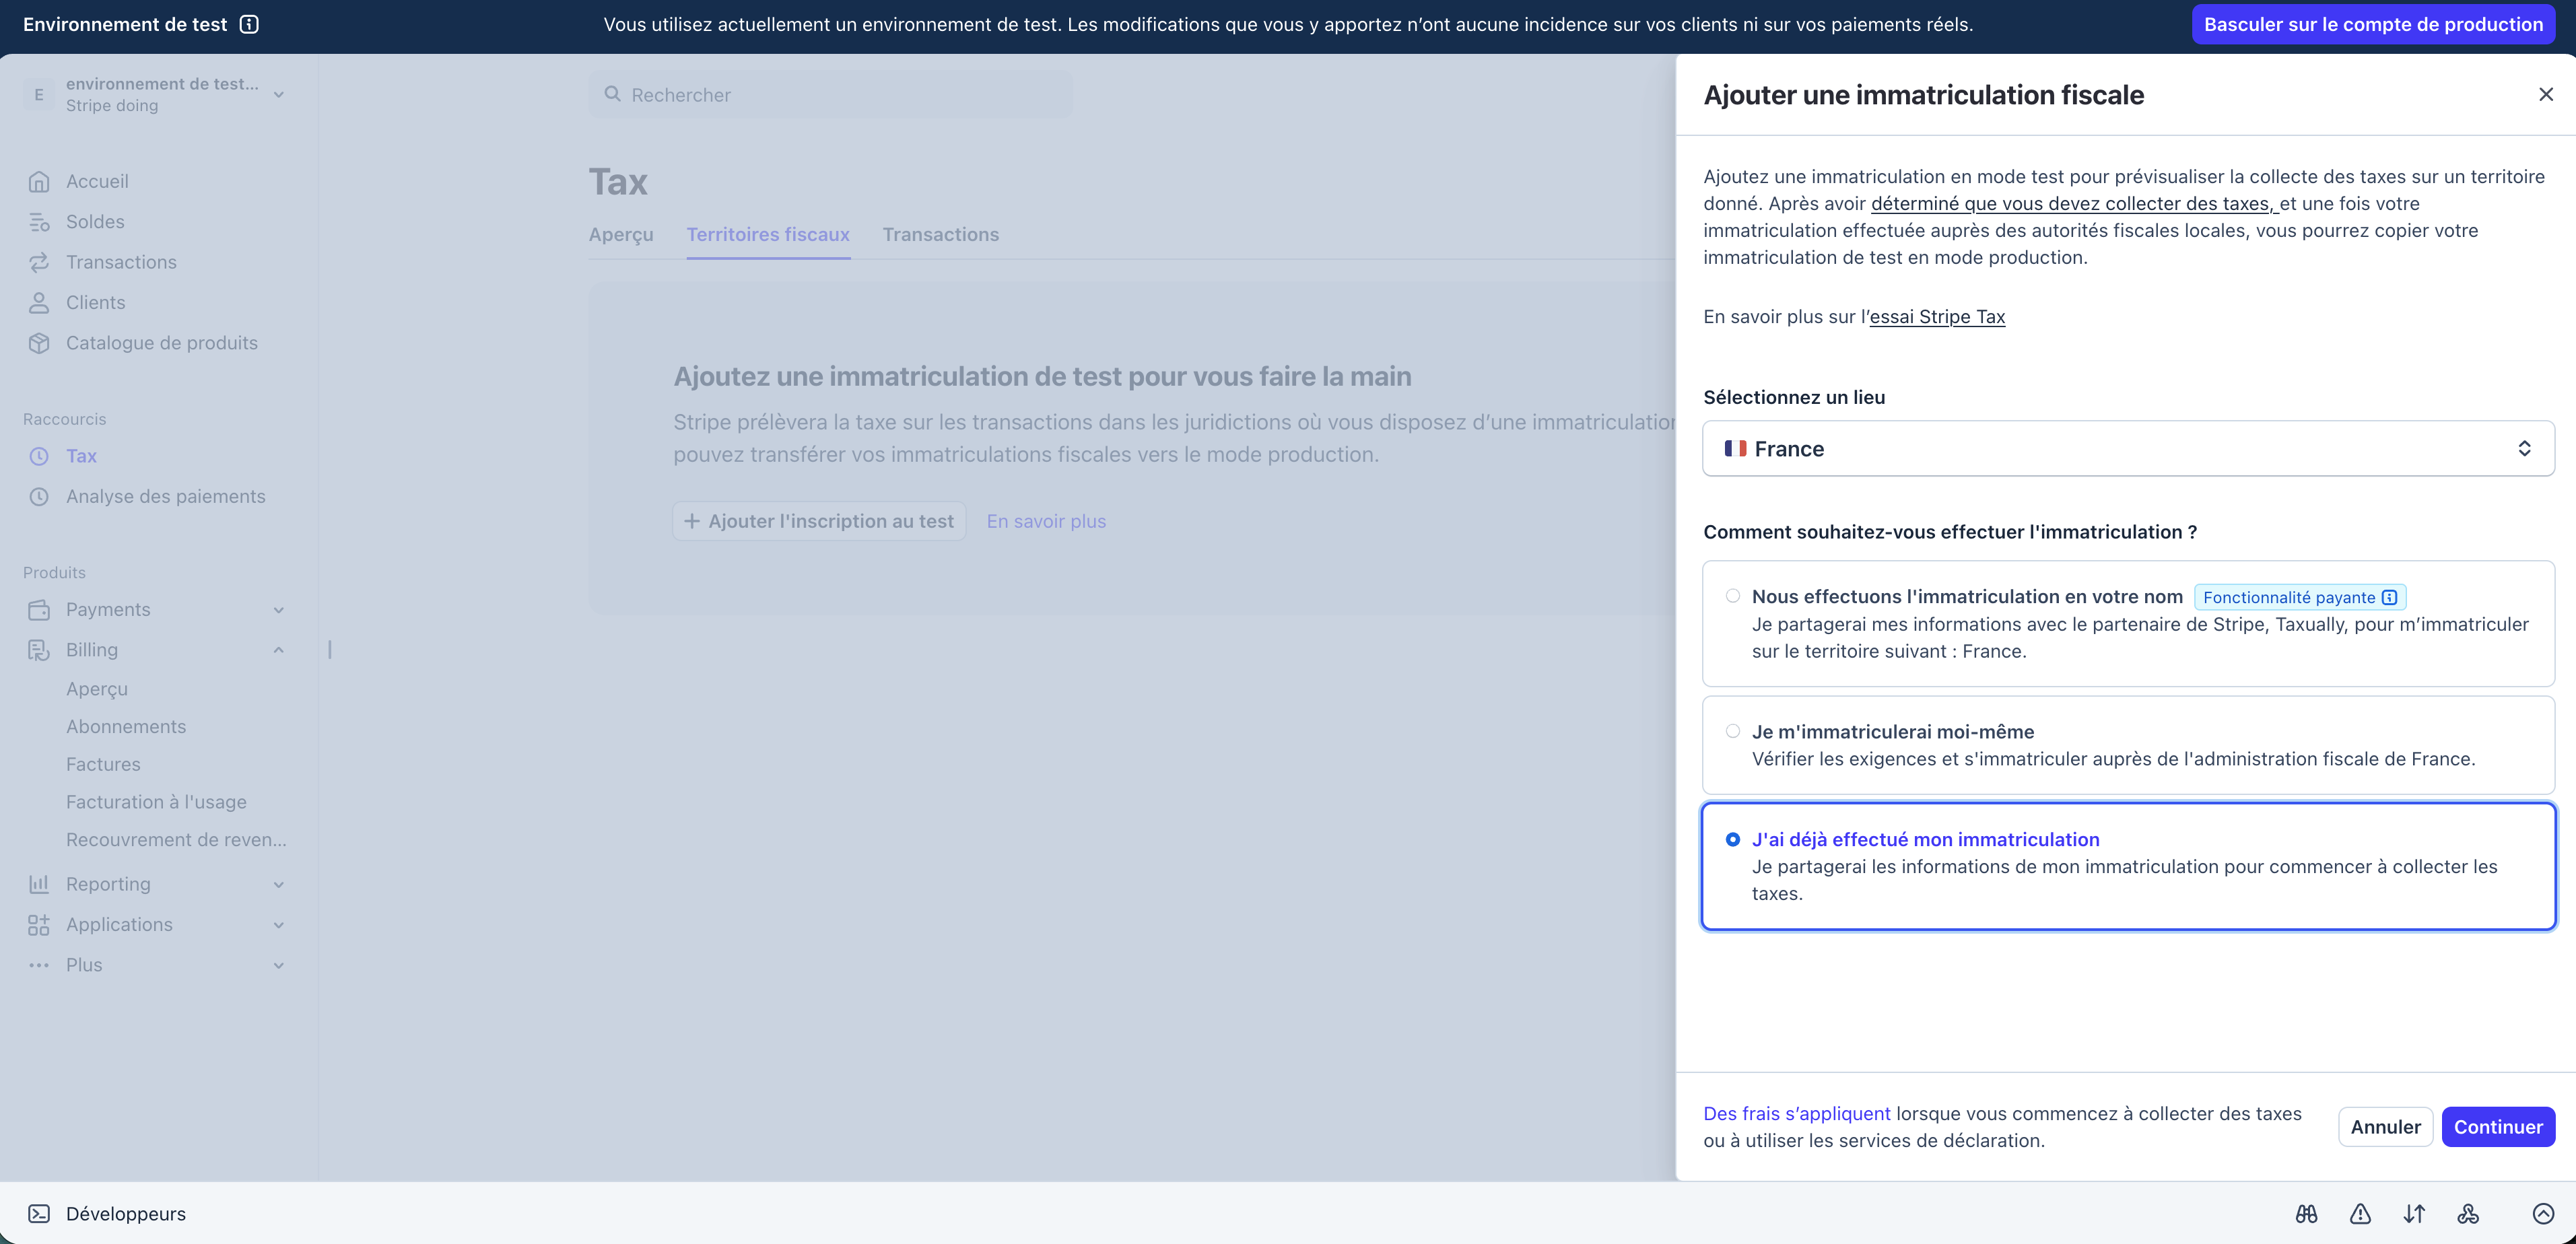This screenshot has height=1244, width=2576.
Task: Click the Fonctionnalité payante badge
Action: (x=2300, y=597)
